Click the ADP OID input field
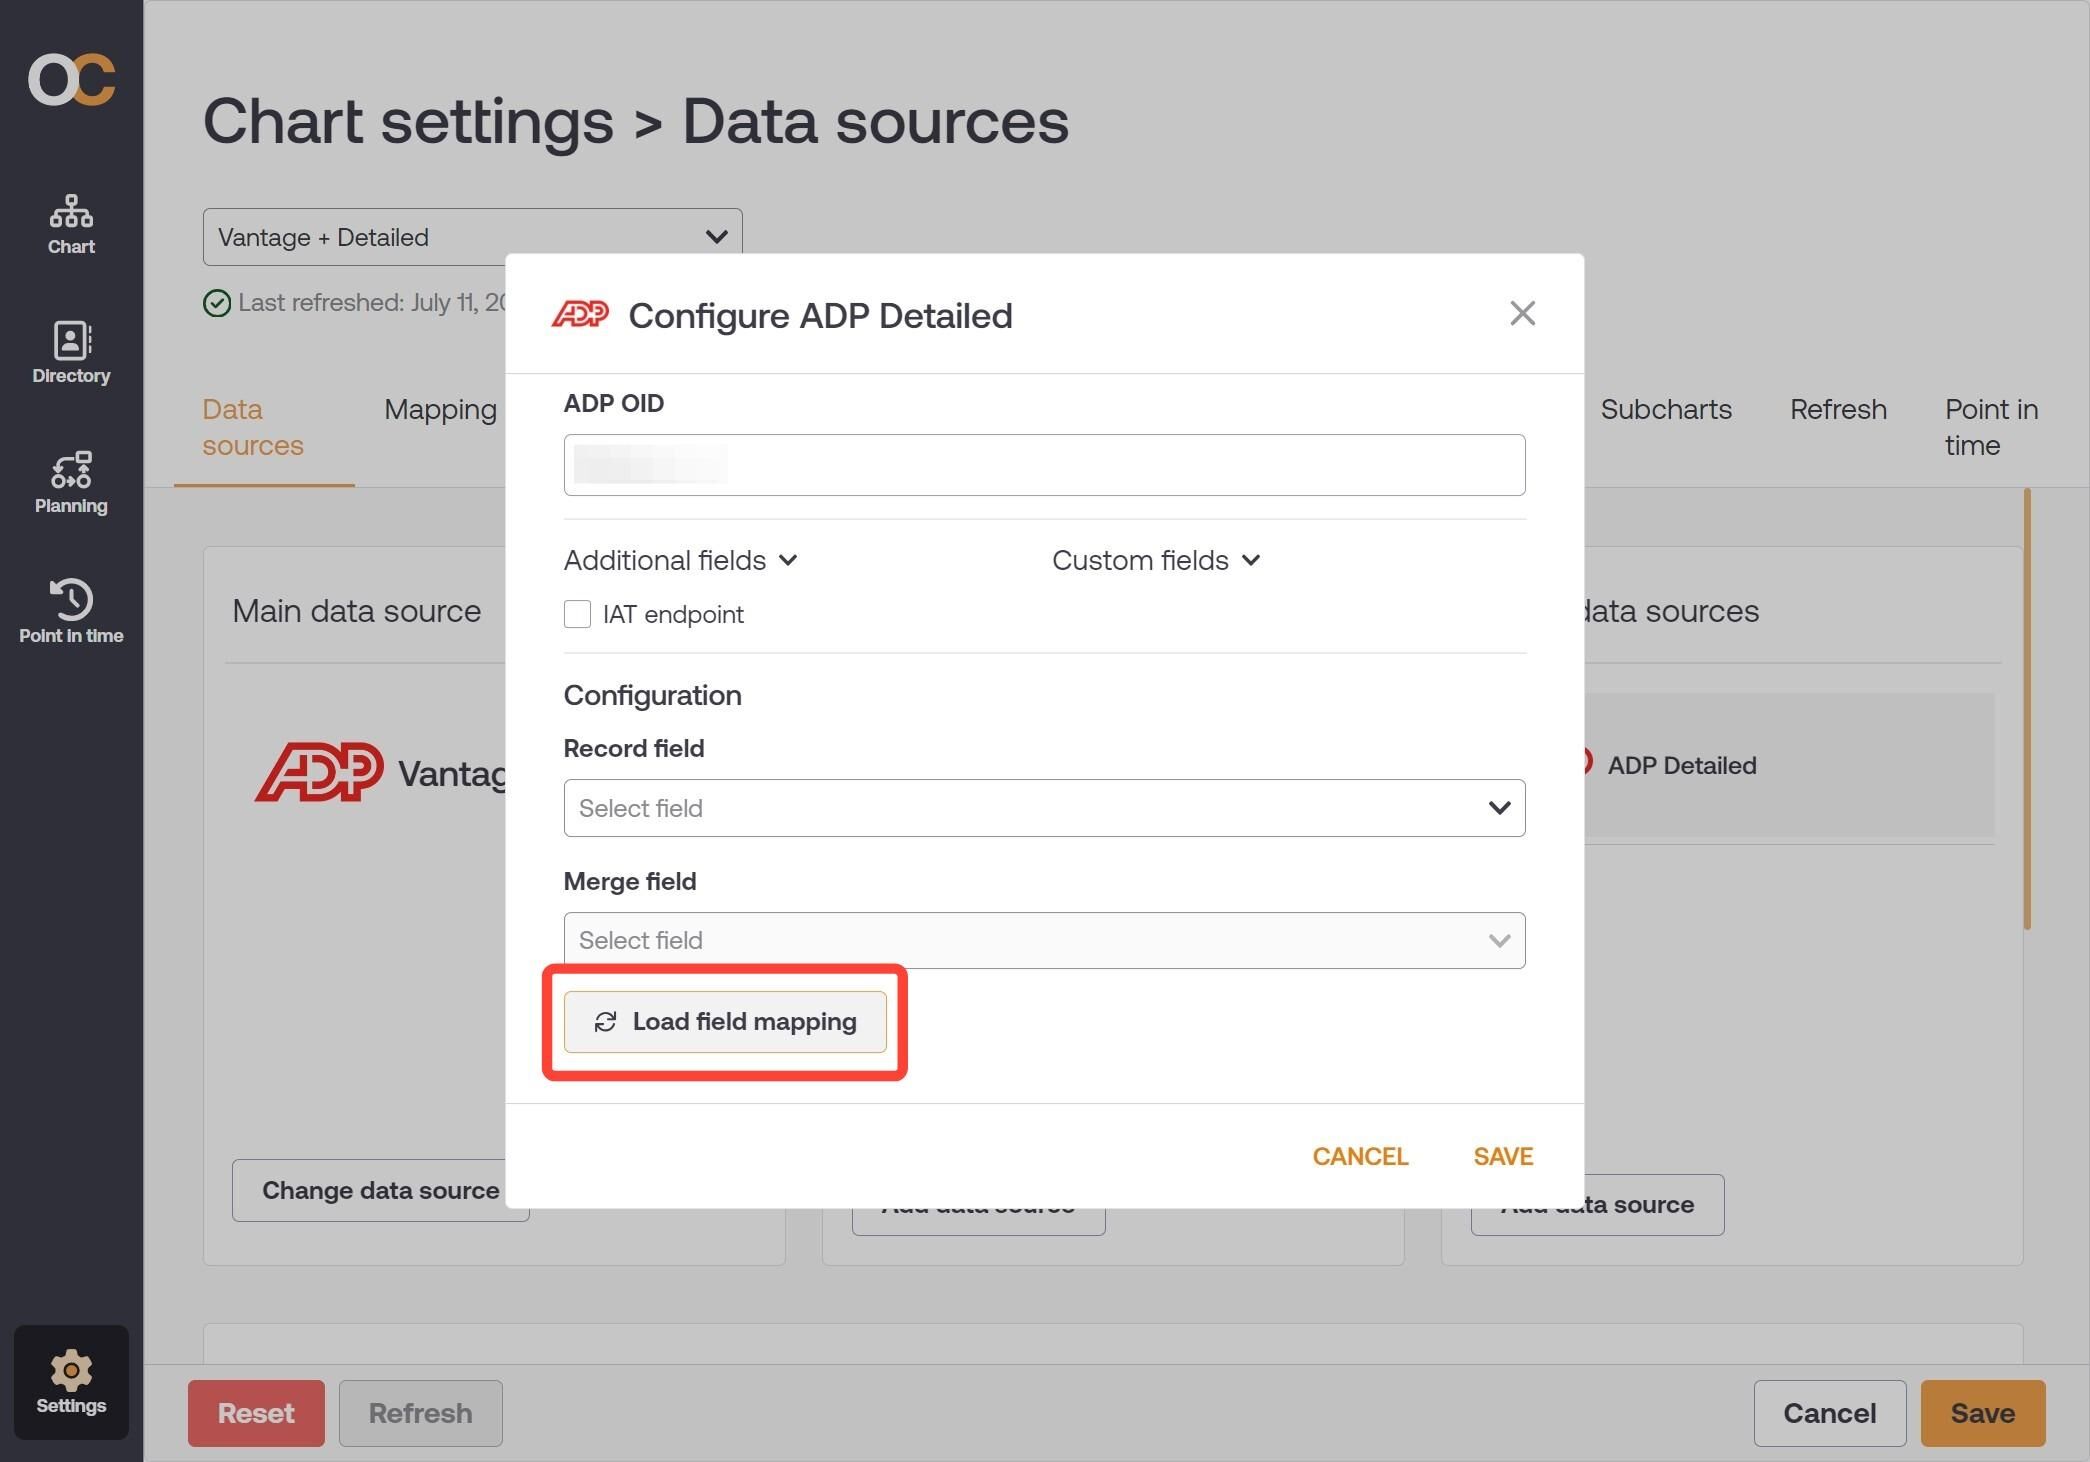 click(1044, 465)
